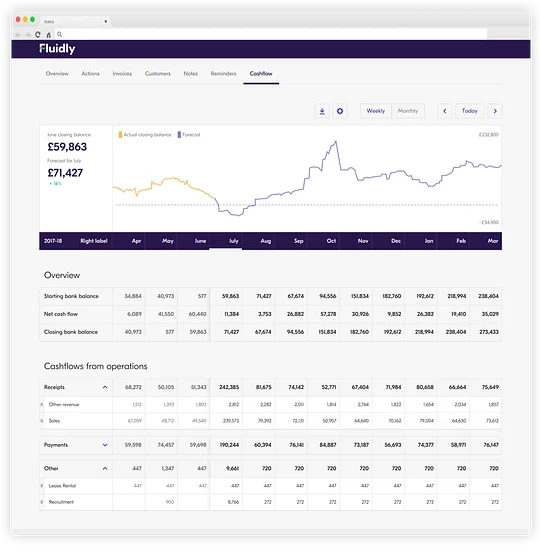Screen dimensions: 540x552
Task: Collapse the Other row
Action: click(x=105, y=468)
